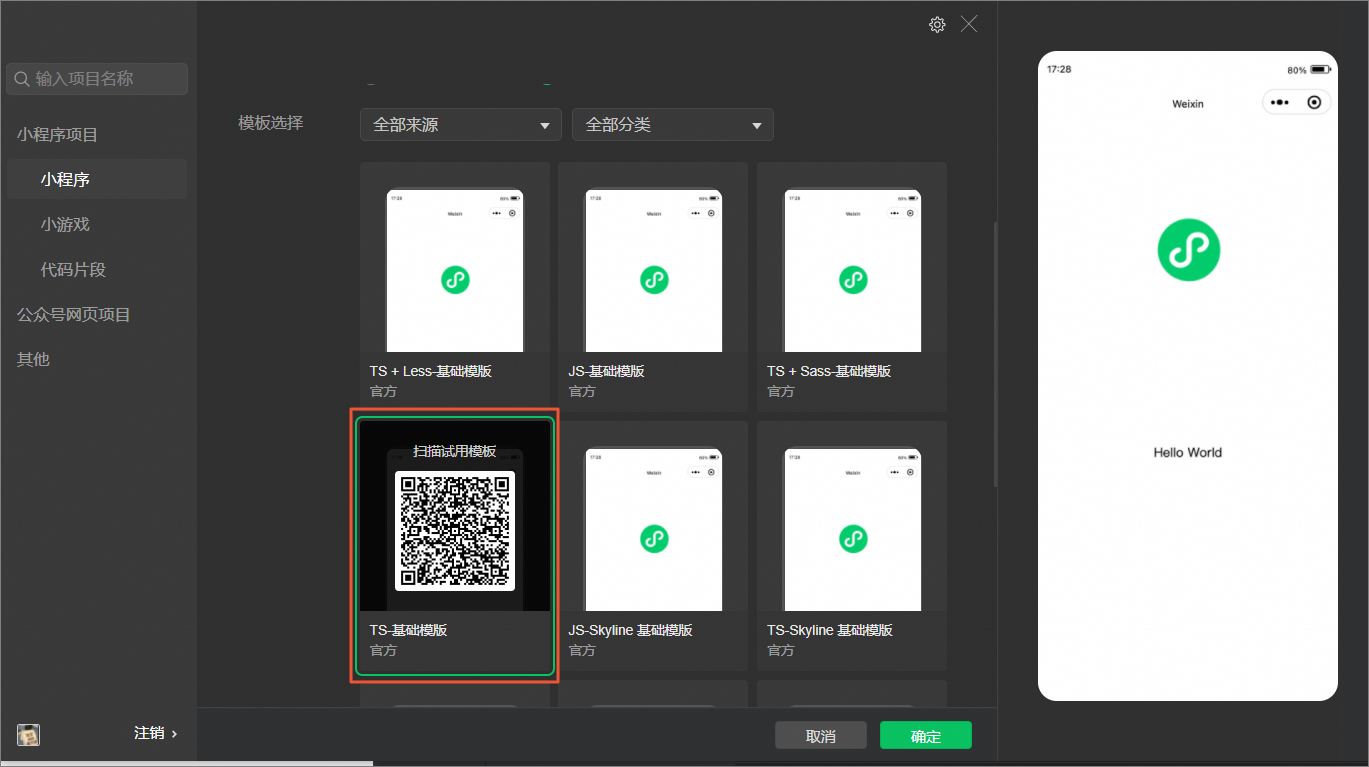Choose the JS-基础模版 template
The height and width of the screenshot is (767, 1369).
[x=653, y=287]
